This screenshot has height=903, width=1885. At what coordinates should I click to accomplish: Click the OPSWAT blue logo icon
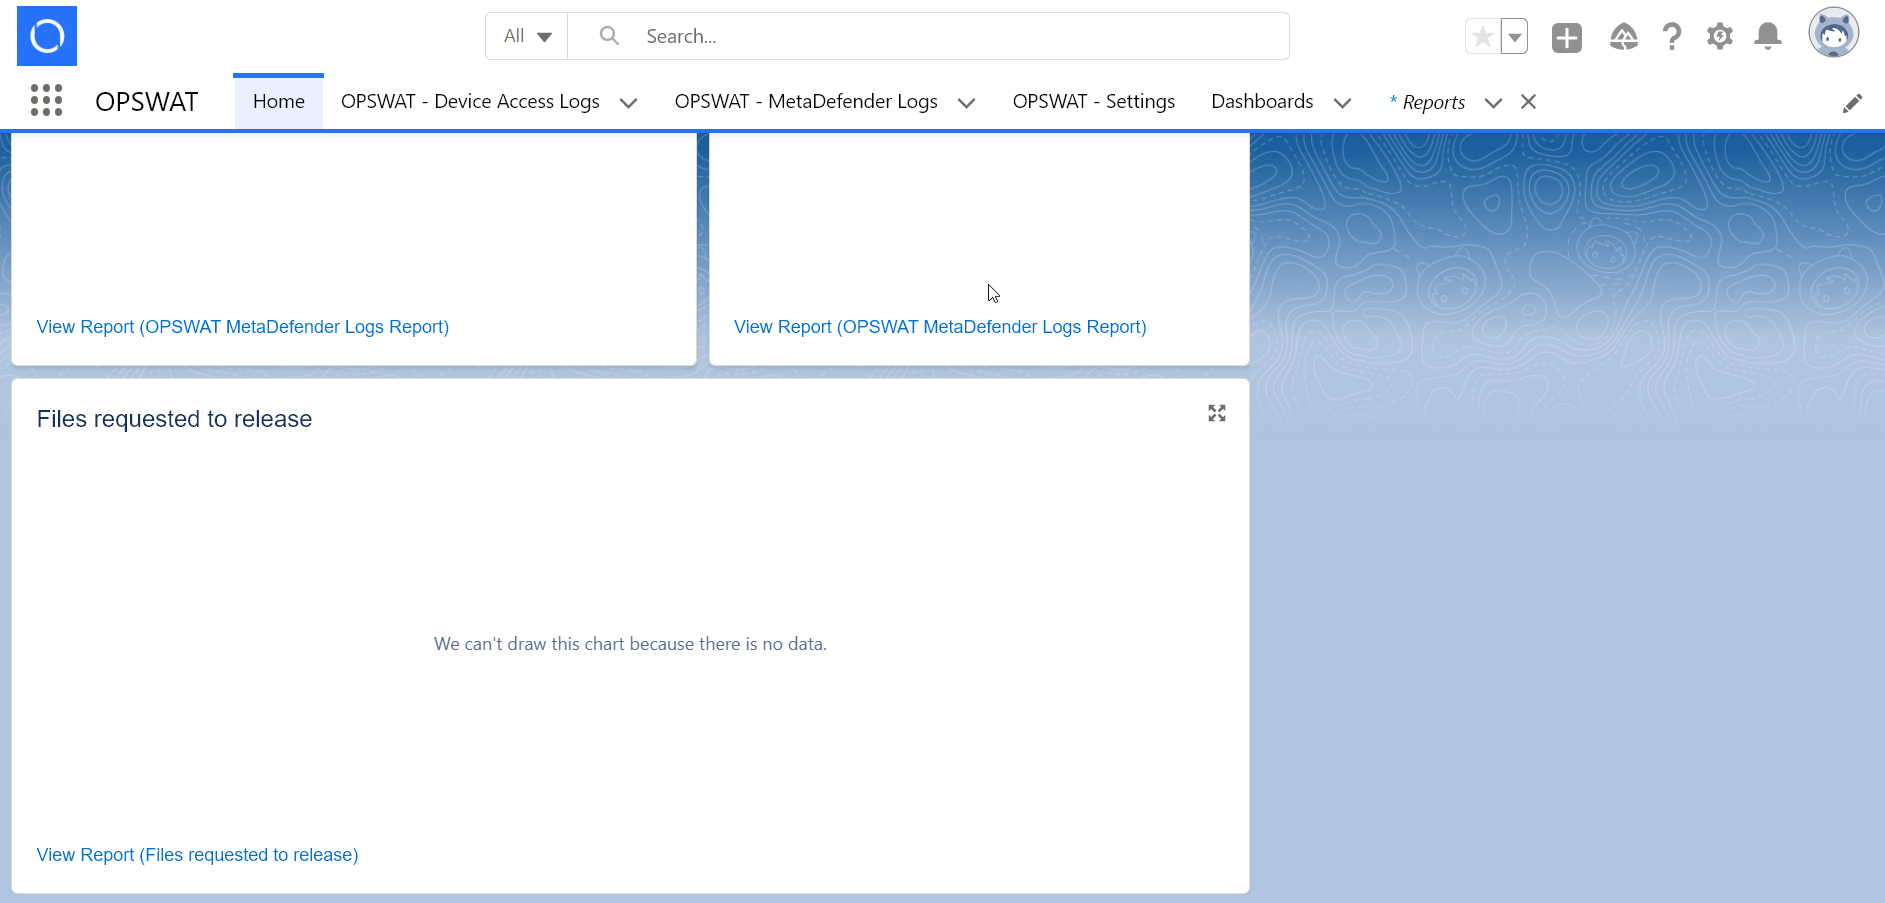click(x=47, y=36)
